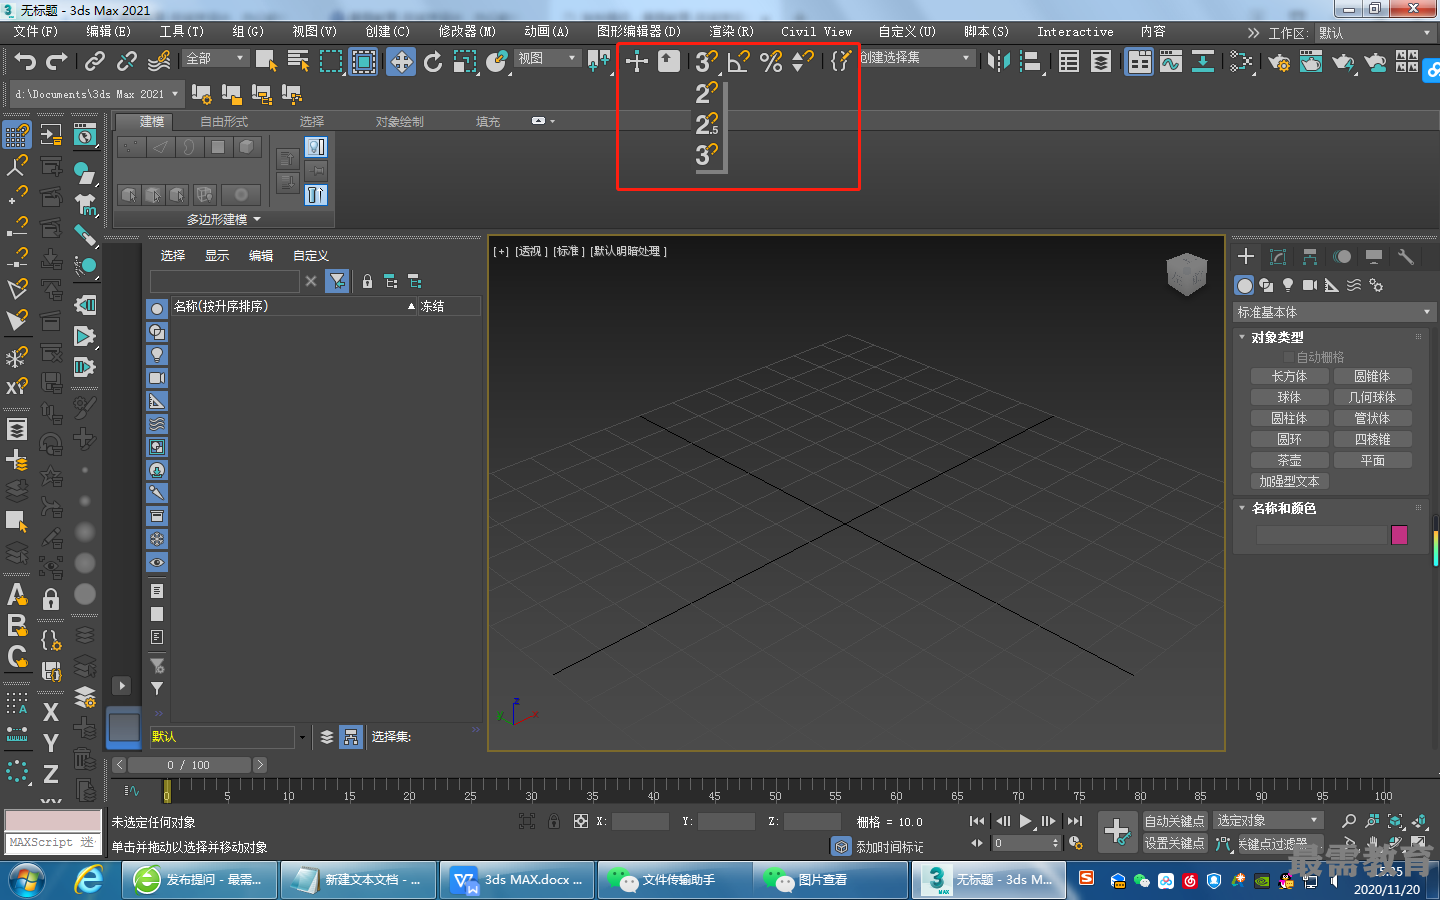Image resolution: width=1440 pixels, height=900 pixels.
Task: Click the Redo arrow icon
Action: (57, 62)
